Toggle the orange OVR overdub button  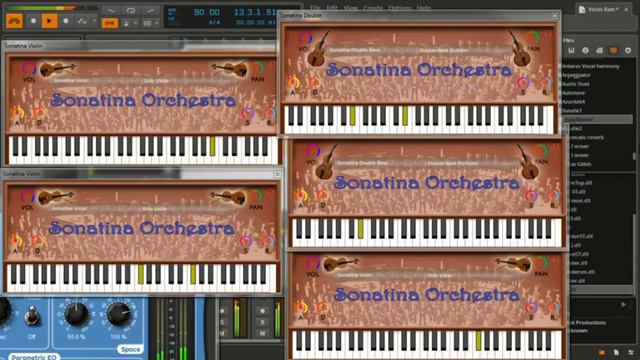click(109, 23)
